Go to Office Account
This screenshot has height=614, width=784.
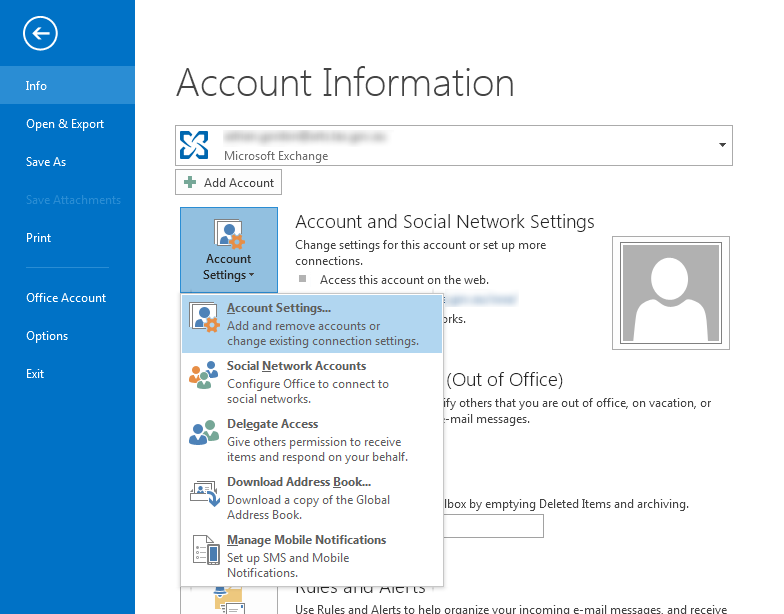click(x=68, y=298)
